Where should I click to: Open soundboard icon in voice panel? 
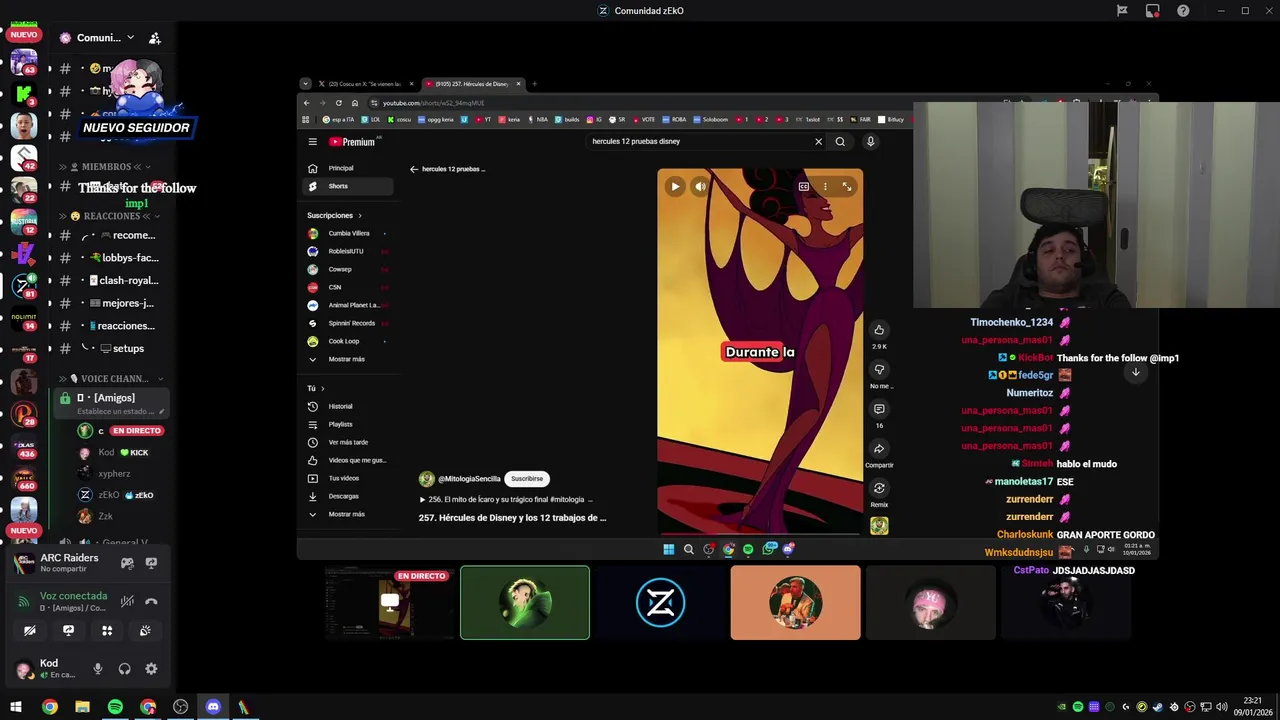145,631
